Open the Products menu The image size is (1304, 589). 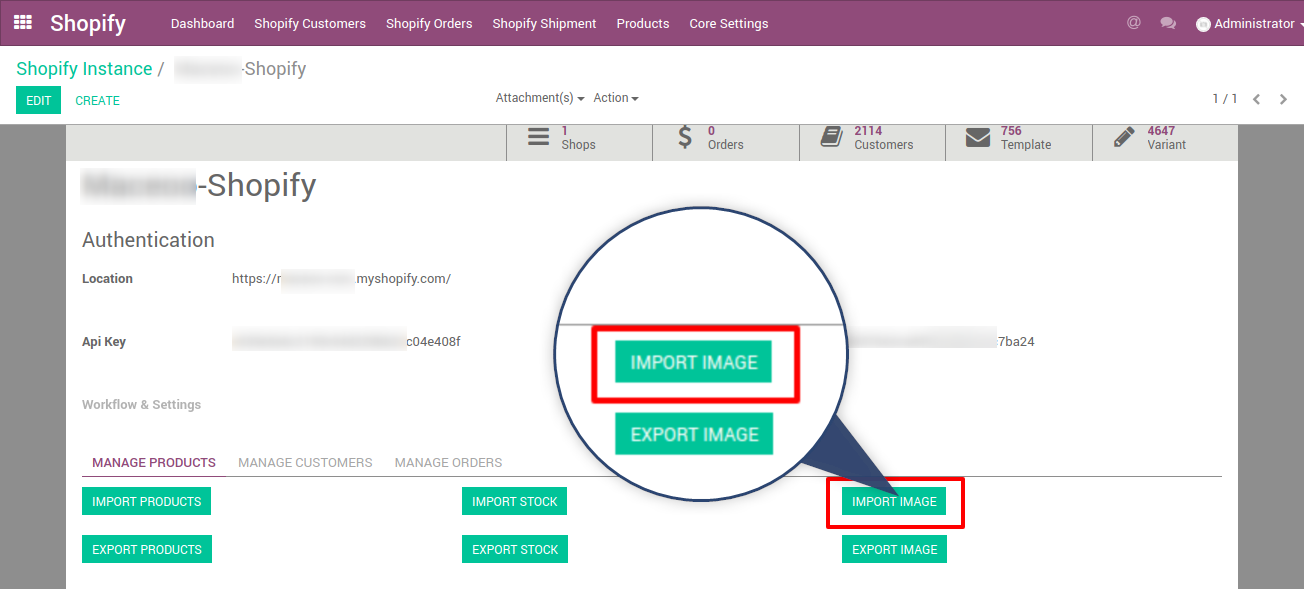pos(643,23)
